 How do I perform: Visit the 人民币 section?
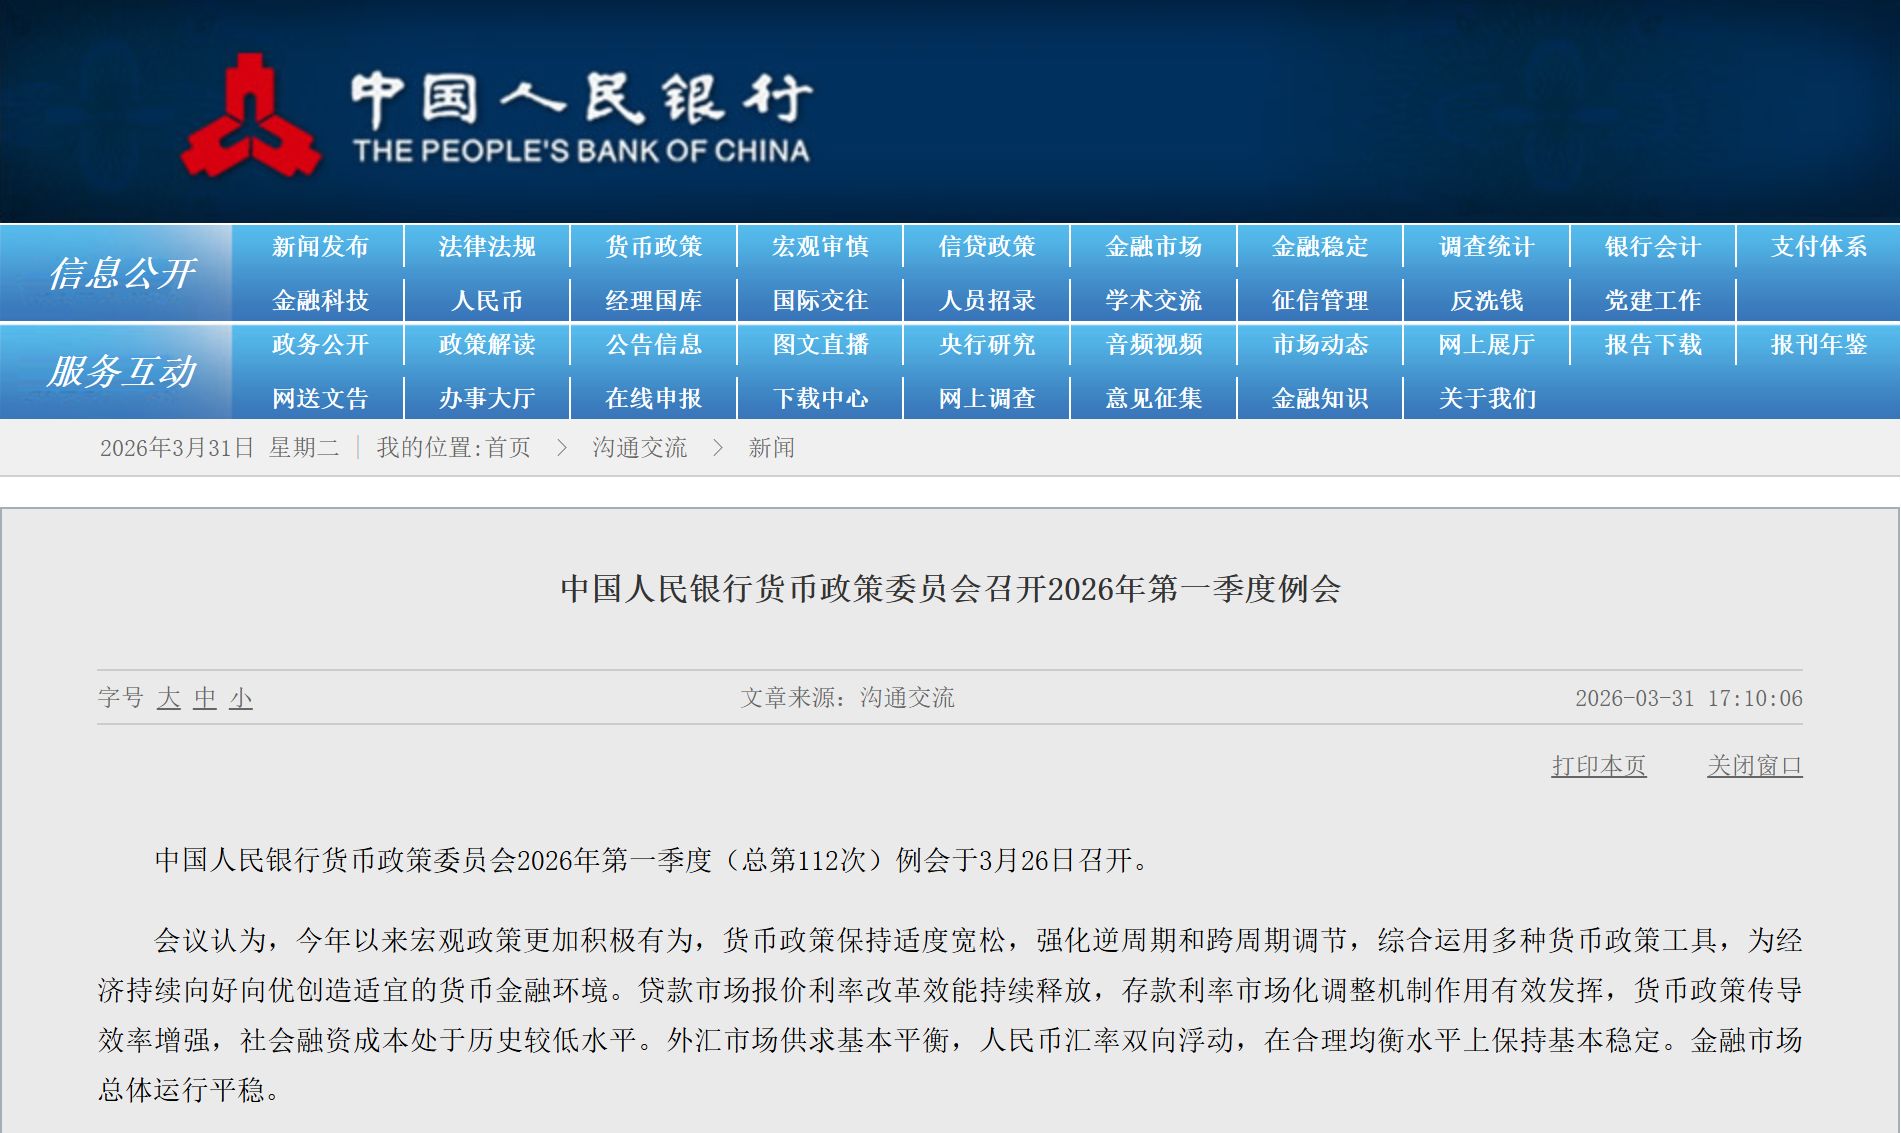pos(485,299)
